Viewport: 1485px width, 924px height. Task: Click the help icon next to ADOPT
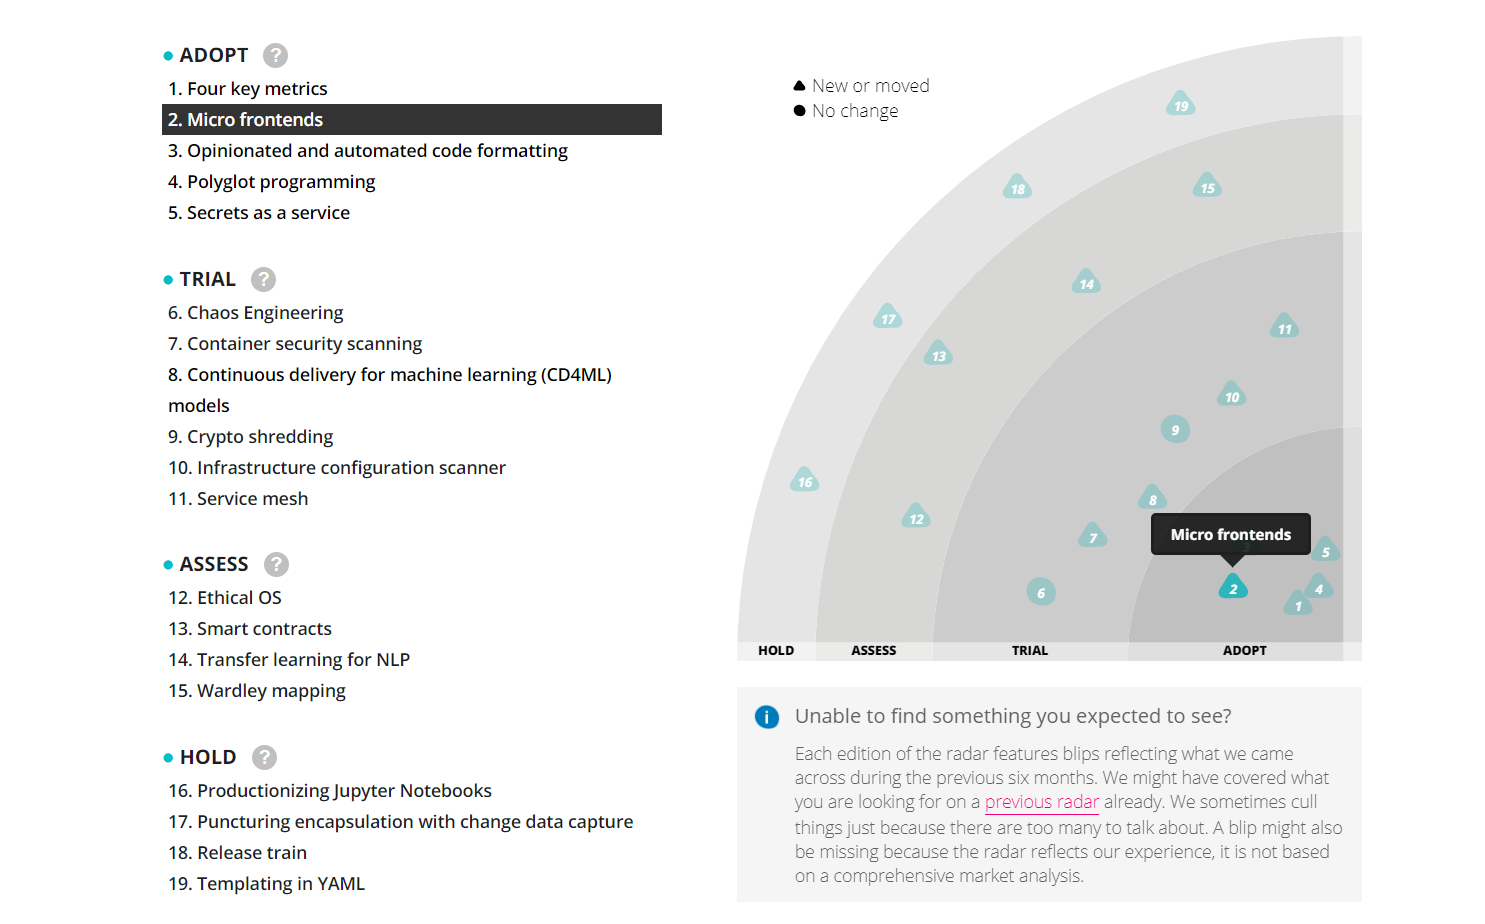coord(275,56)
